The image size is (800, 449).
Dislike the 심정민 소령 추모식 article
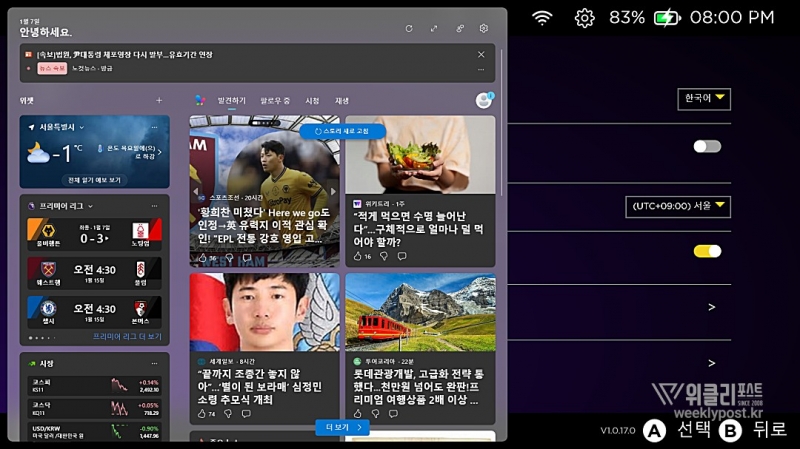(228, 414)
